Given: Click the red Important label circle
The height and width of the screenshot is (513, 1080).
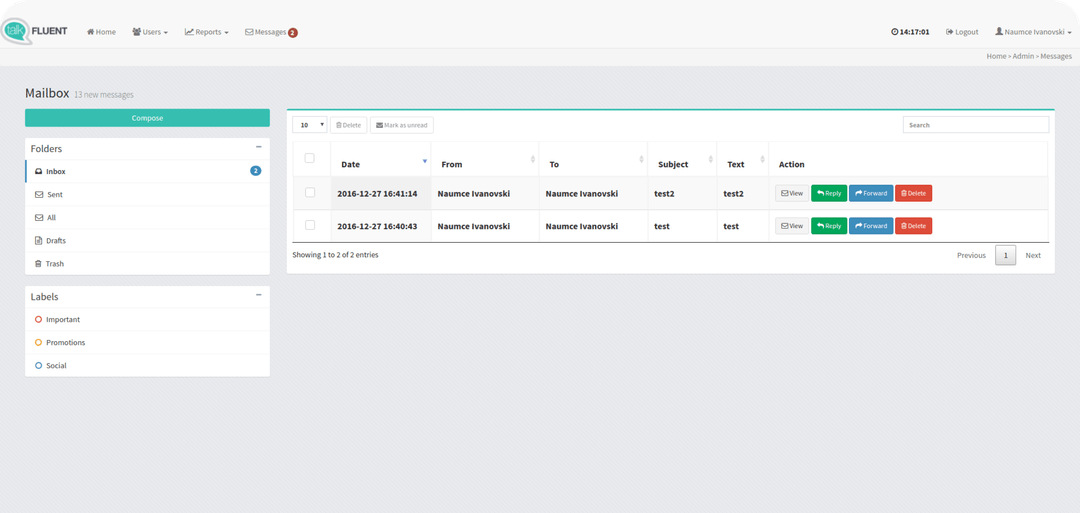Looking at the screenshot, I should [38, 320].
